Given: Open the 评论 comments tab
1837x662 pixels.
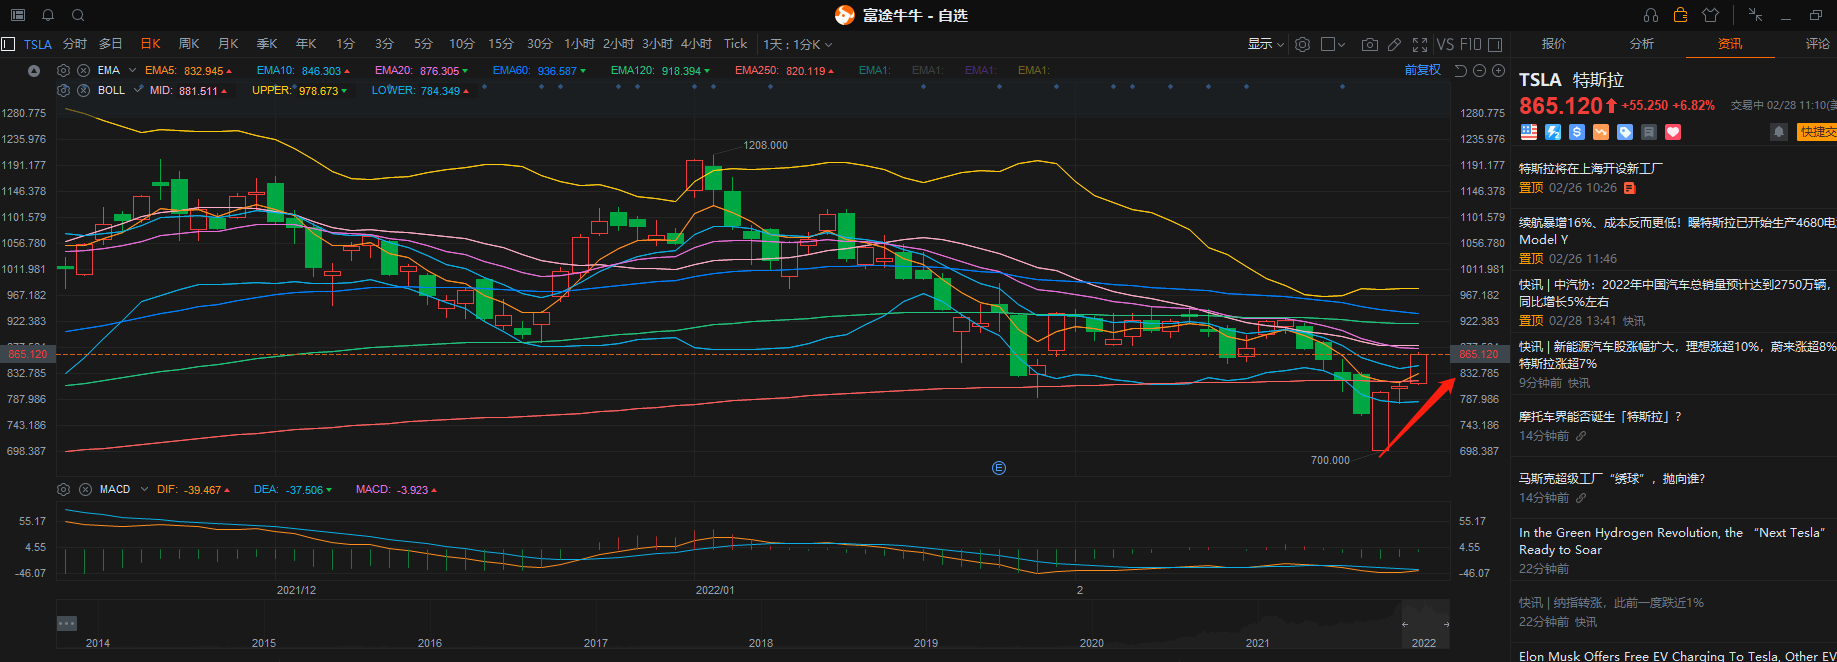Looking at the screenshot, I should pos(1818,44).
